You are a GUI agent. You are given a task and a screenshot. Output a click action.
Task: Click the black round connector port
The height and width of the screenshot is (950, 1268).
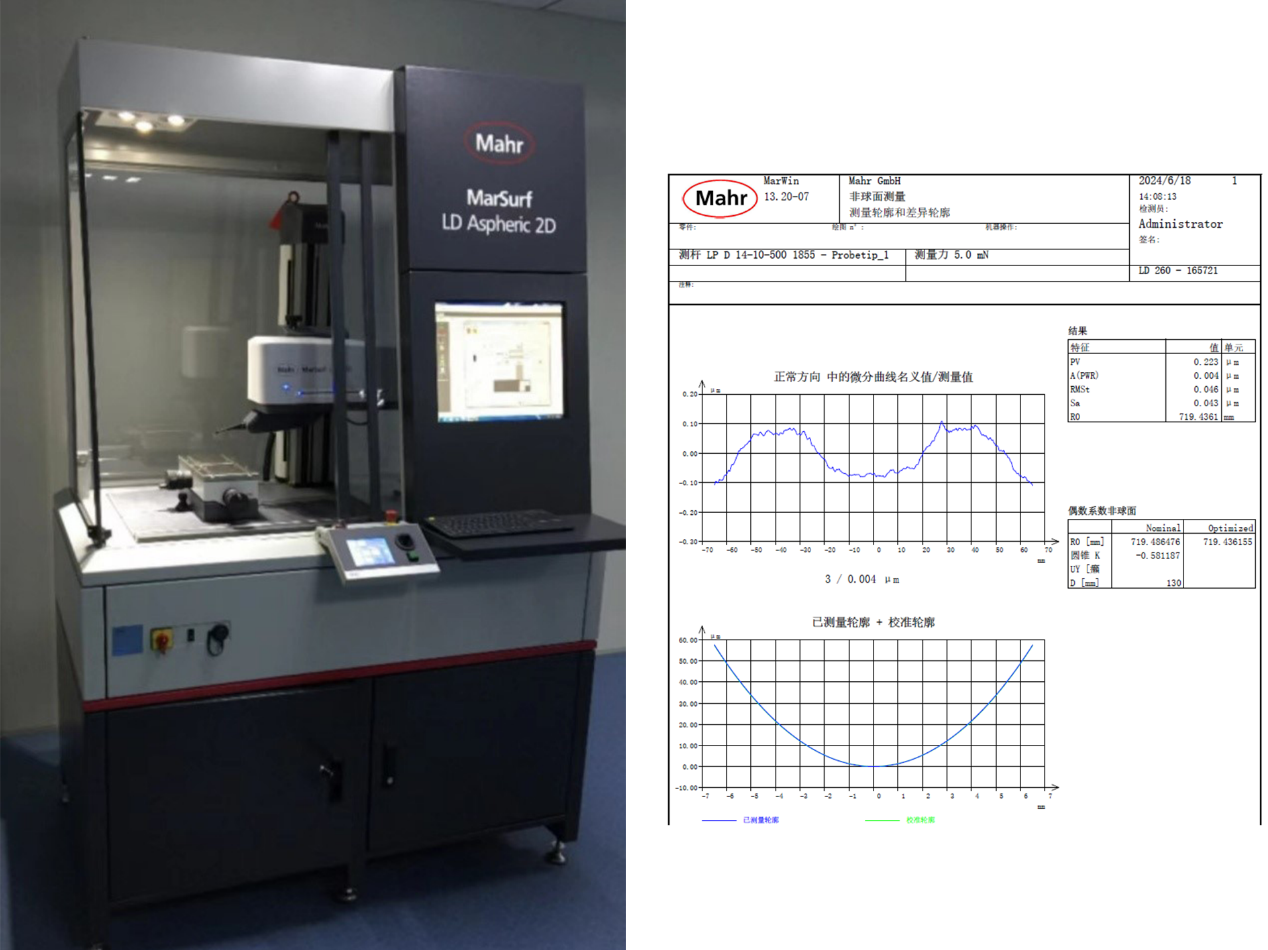(216, 639)
